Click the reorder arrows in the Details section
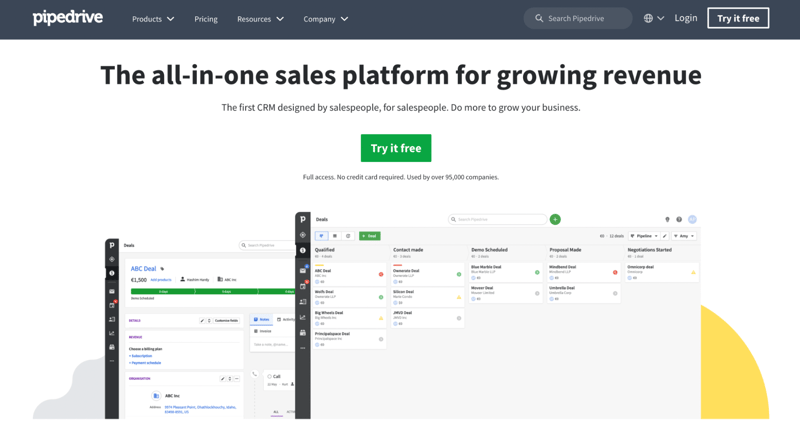800x427 pixels. point(209,320)
